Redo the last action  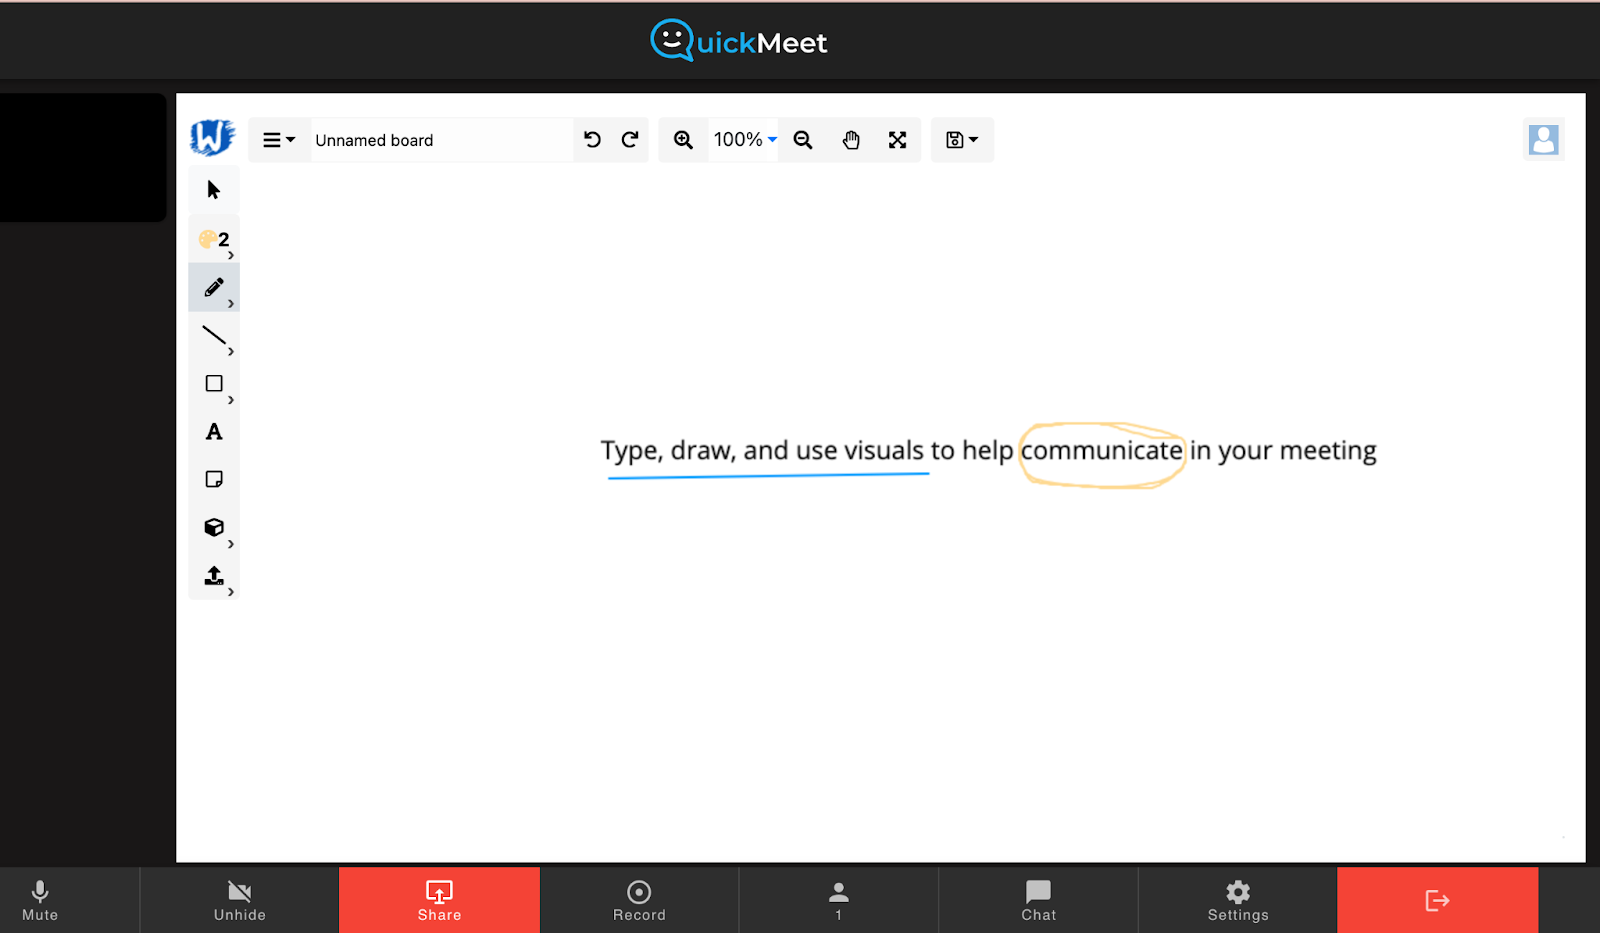(x=630, y=140)
